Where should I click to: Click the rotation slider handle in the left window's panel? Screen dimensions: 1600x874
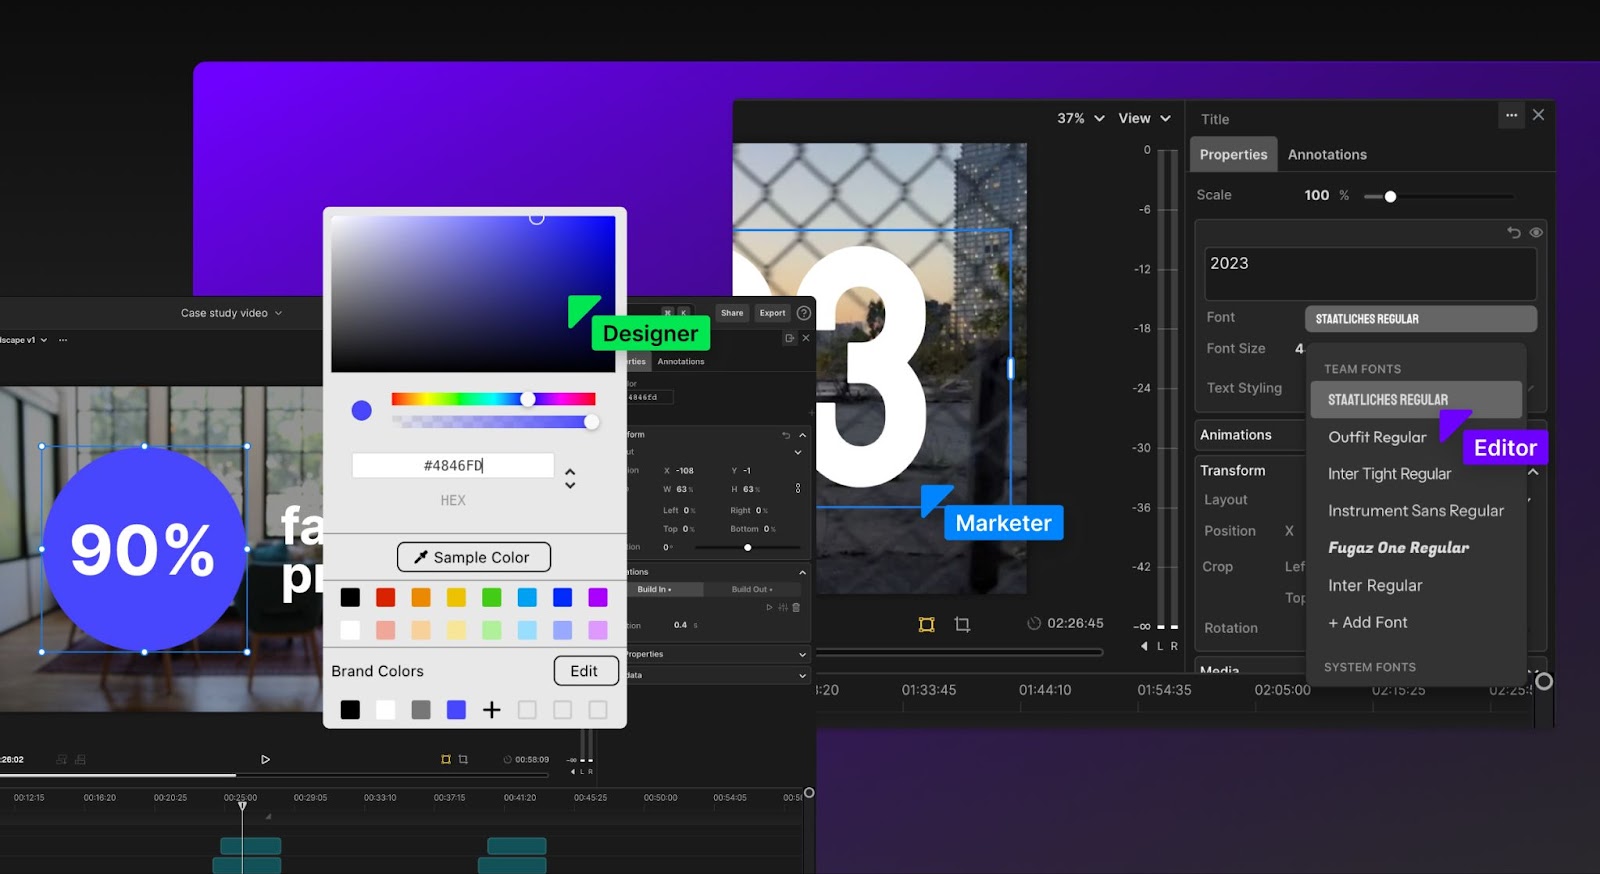[747, 547]
